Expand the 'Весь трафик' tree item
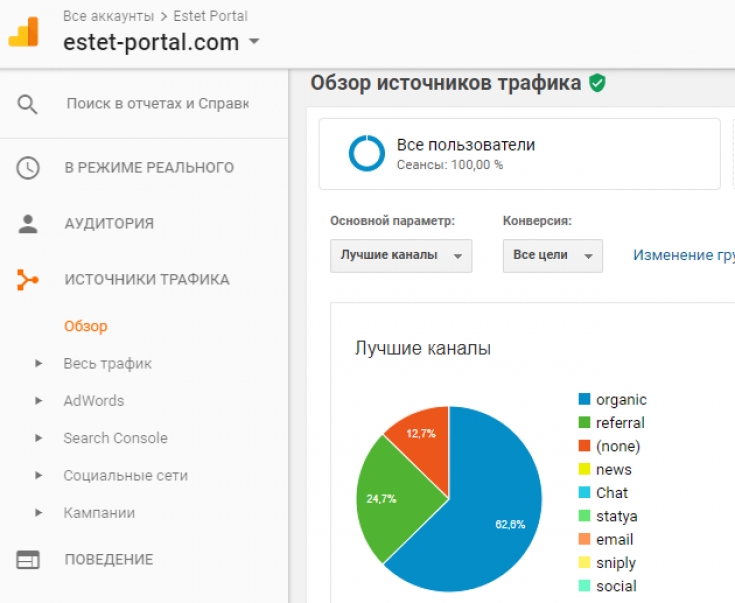 (x=39, y=364)
